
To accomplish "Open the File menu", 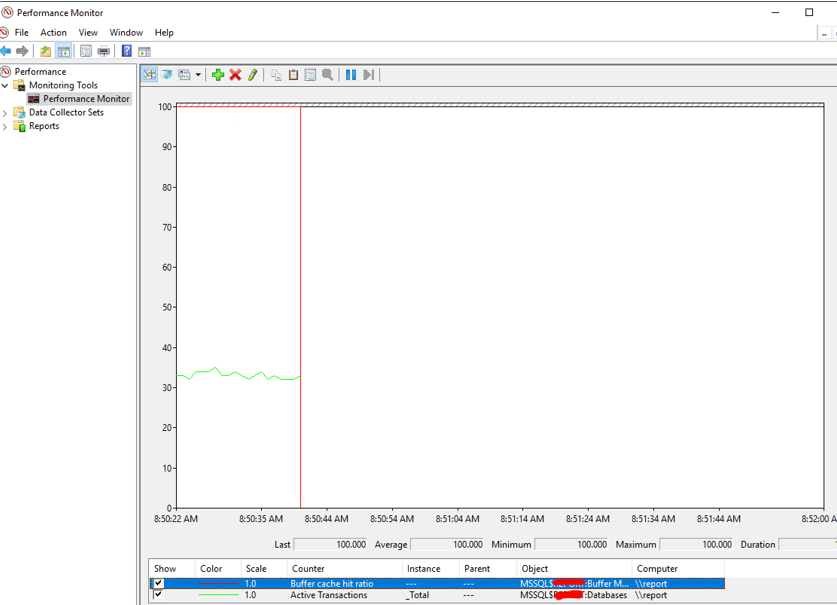I will click(x=21, y=33).
